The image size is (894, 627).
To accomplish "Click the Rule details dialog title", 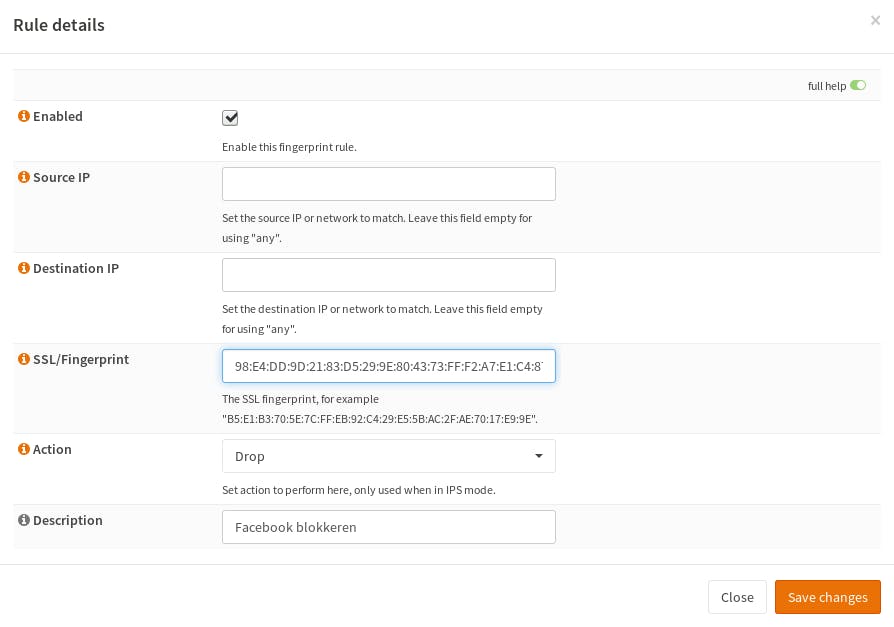I will coord(59,25).
